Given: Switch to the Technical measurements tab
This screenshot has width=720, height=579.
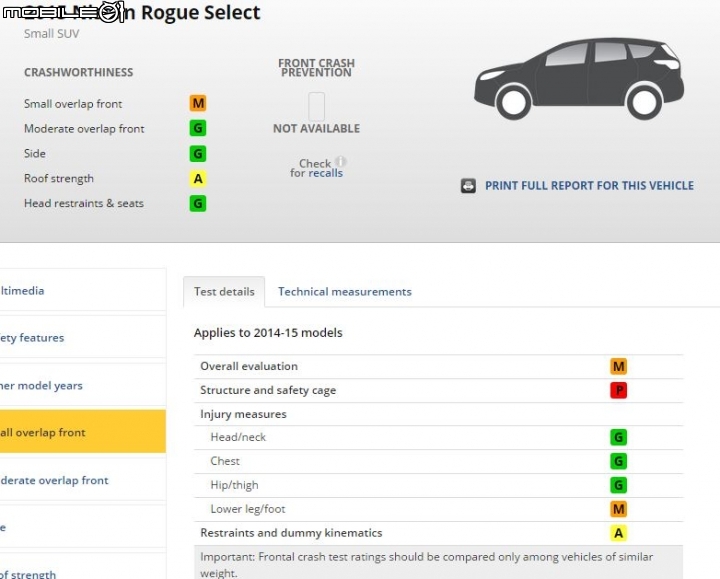Looking at the screenshot, I should 345,292.
